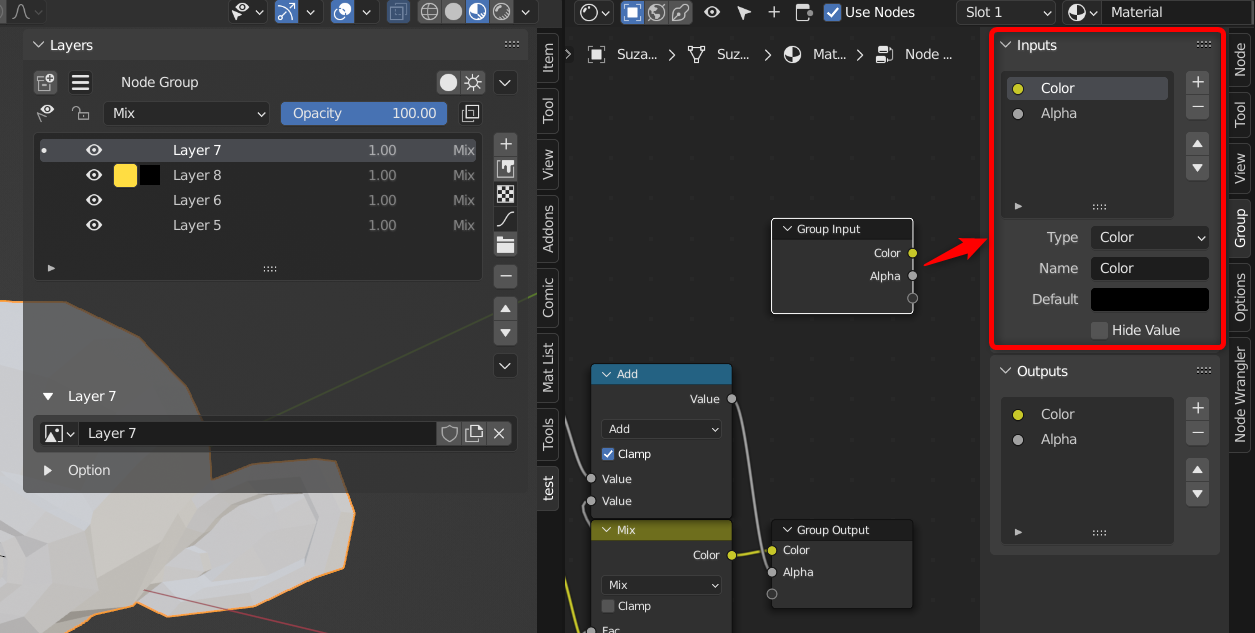The image size is (1255, 633).
Task: Remove input socket with minus button
Action: [1198, 107]
